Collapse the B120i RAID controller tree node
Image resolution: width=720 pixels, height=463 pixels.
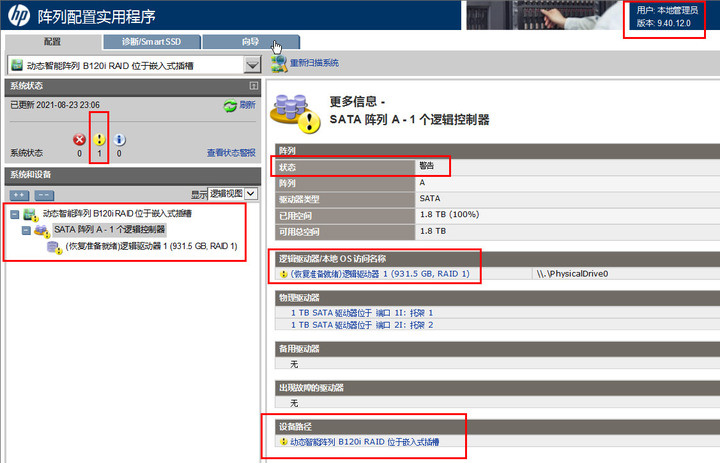[15, 215]
